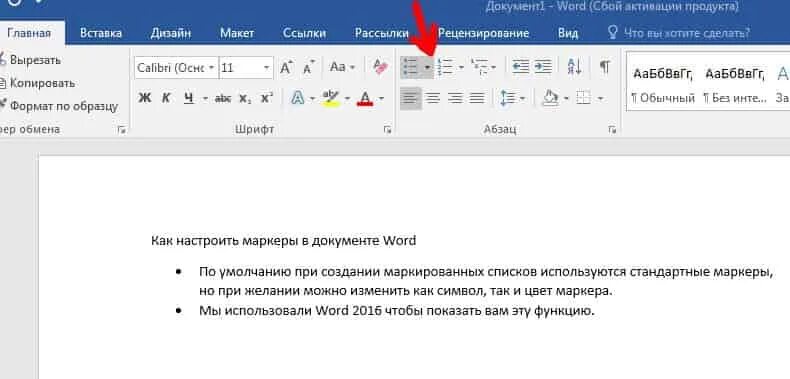Click the Numbering list icon
Image resolution: width=790 pixels, height=379 pixels.
445,67
